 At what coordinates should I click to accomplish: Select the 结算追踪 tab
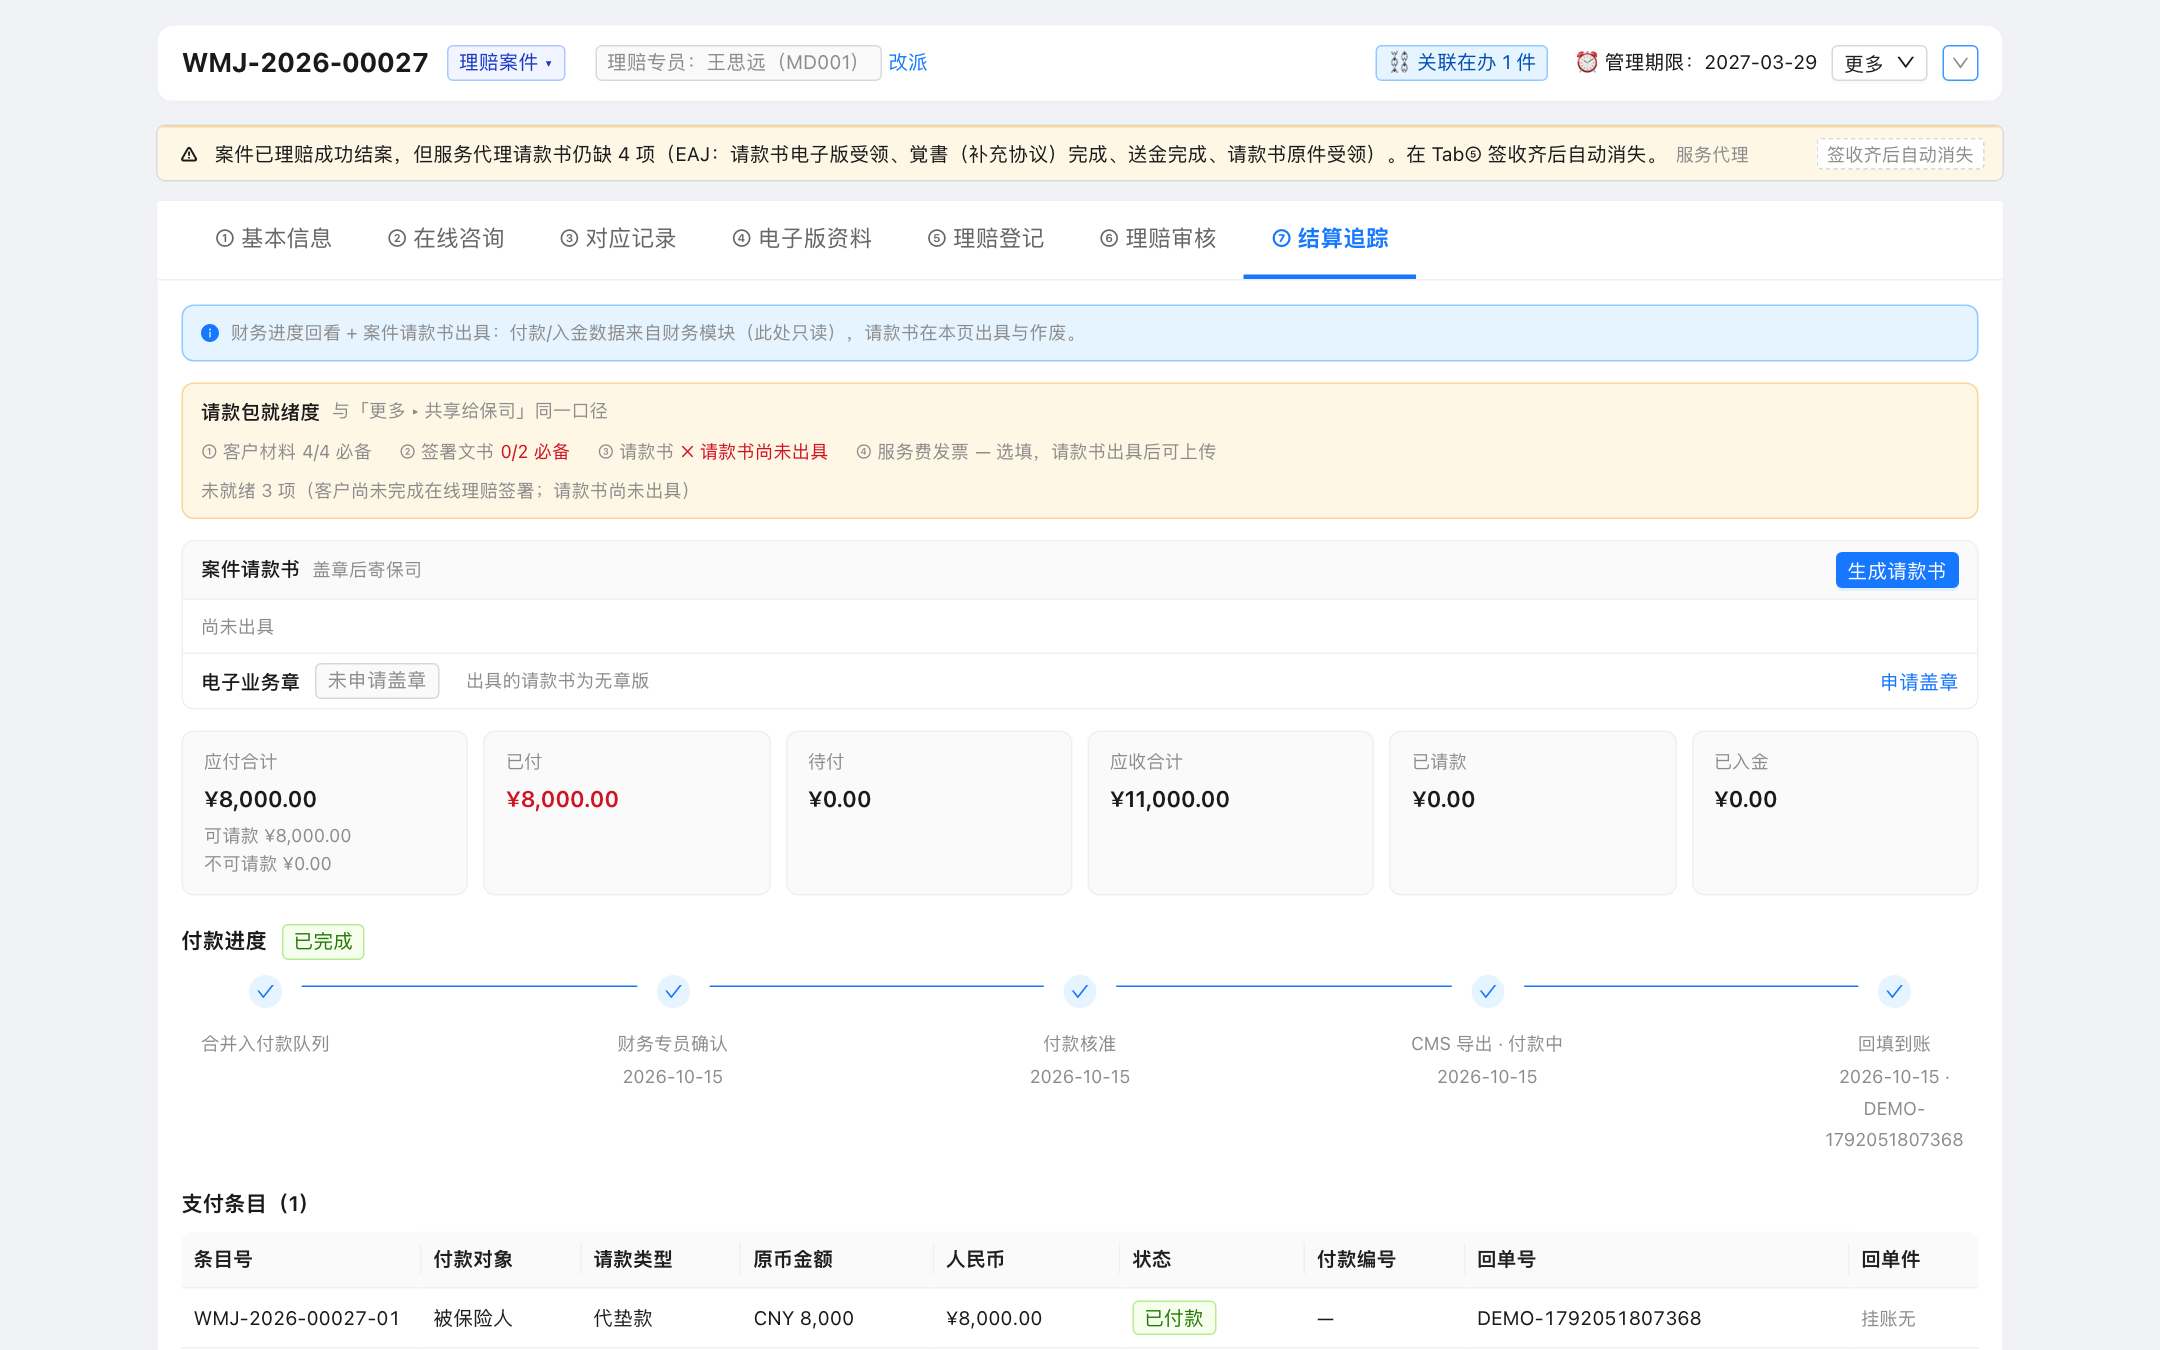[x=1330, y=238]
